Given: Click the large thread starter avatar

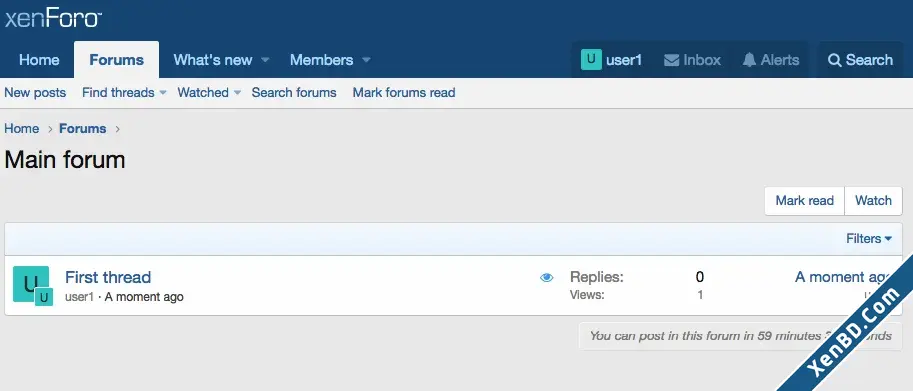Looking at the screenshot, I should (31, 284).
